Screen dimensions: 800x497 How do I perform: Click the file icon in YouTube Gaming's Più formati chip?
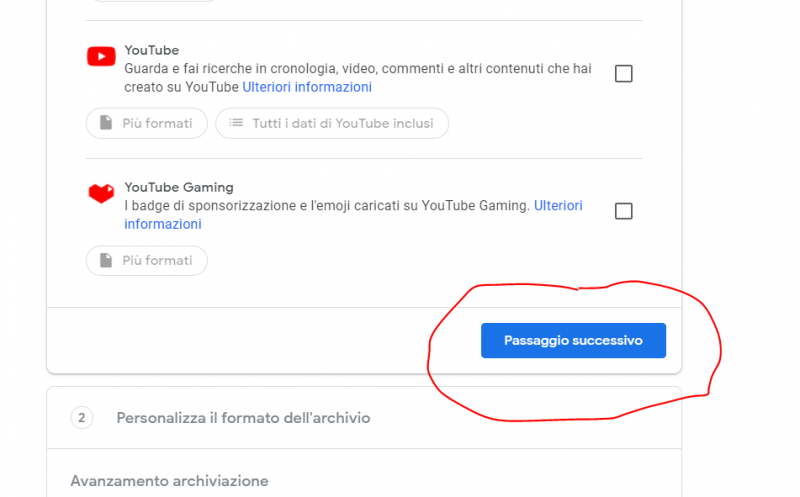coord(106,260)
